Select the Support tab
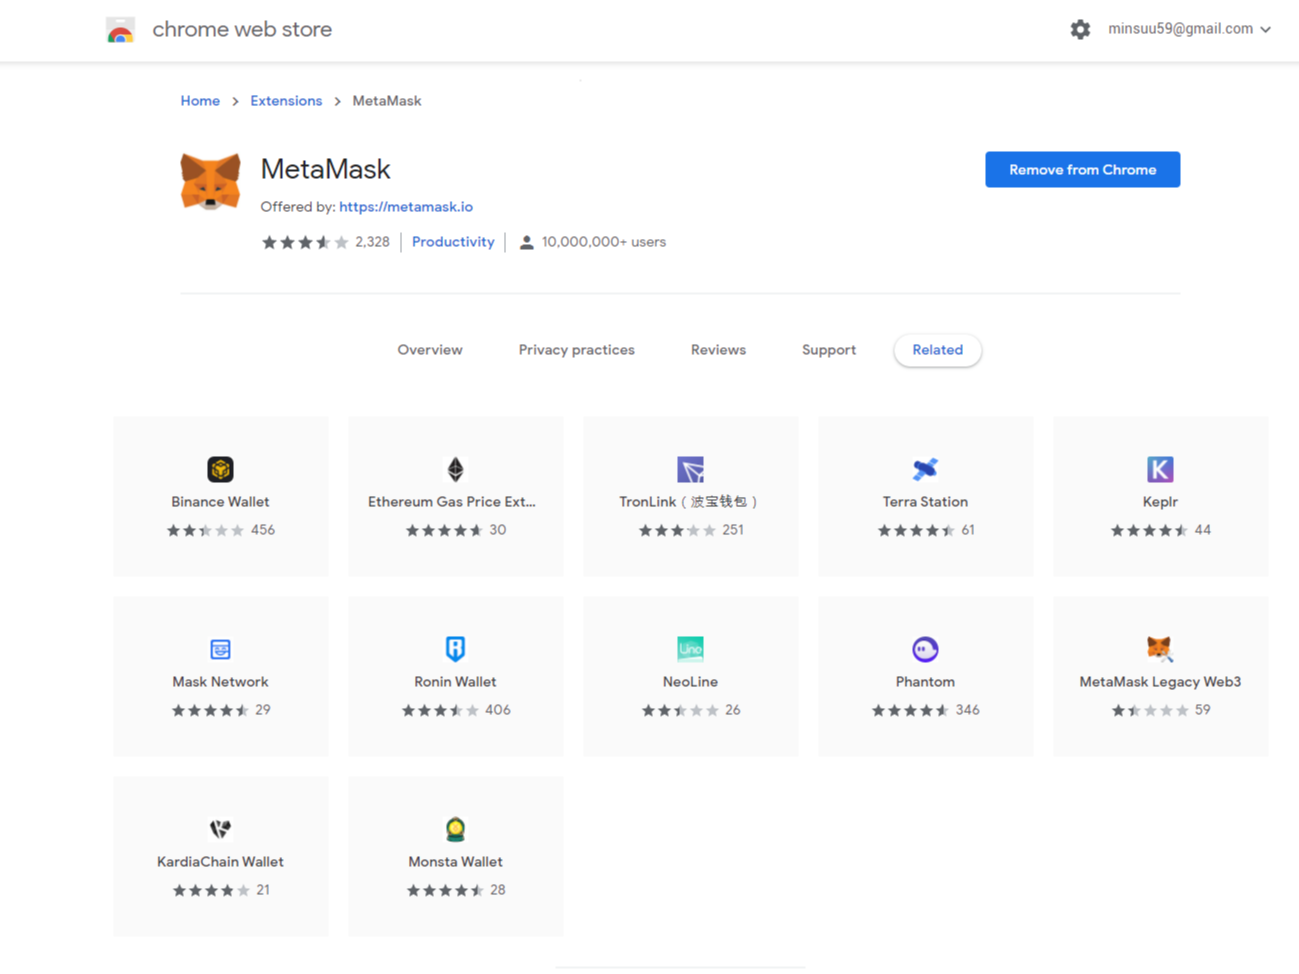Screen dimensions: 1299x974 pyautogui.click(x=829, y=350)
